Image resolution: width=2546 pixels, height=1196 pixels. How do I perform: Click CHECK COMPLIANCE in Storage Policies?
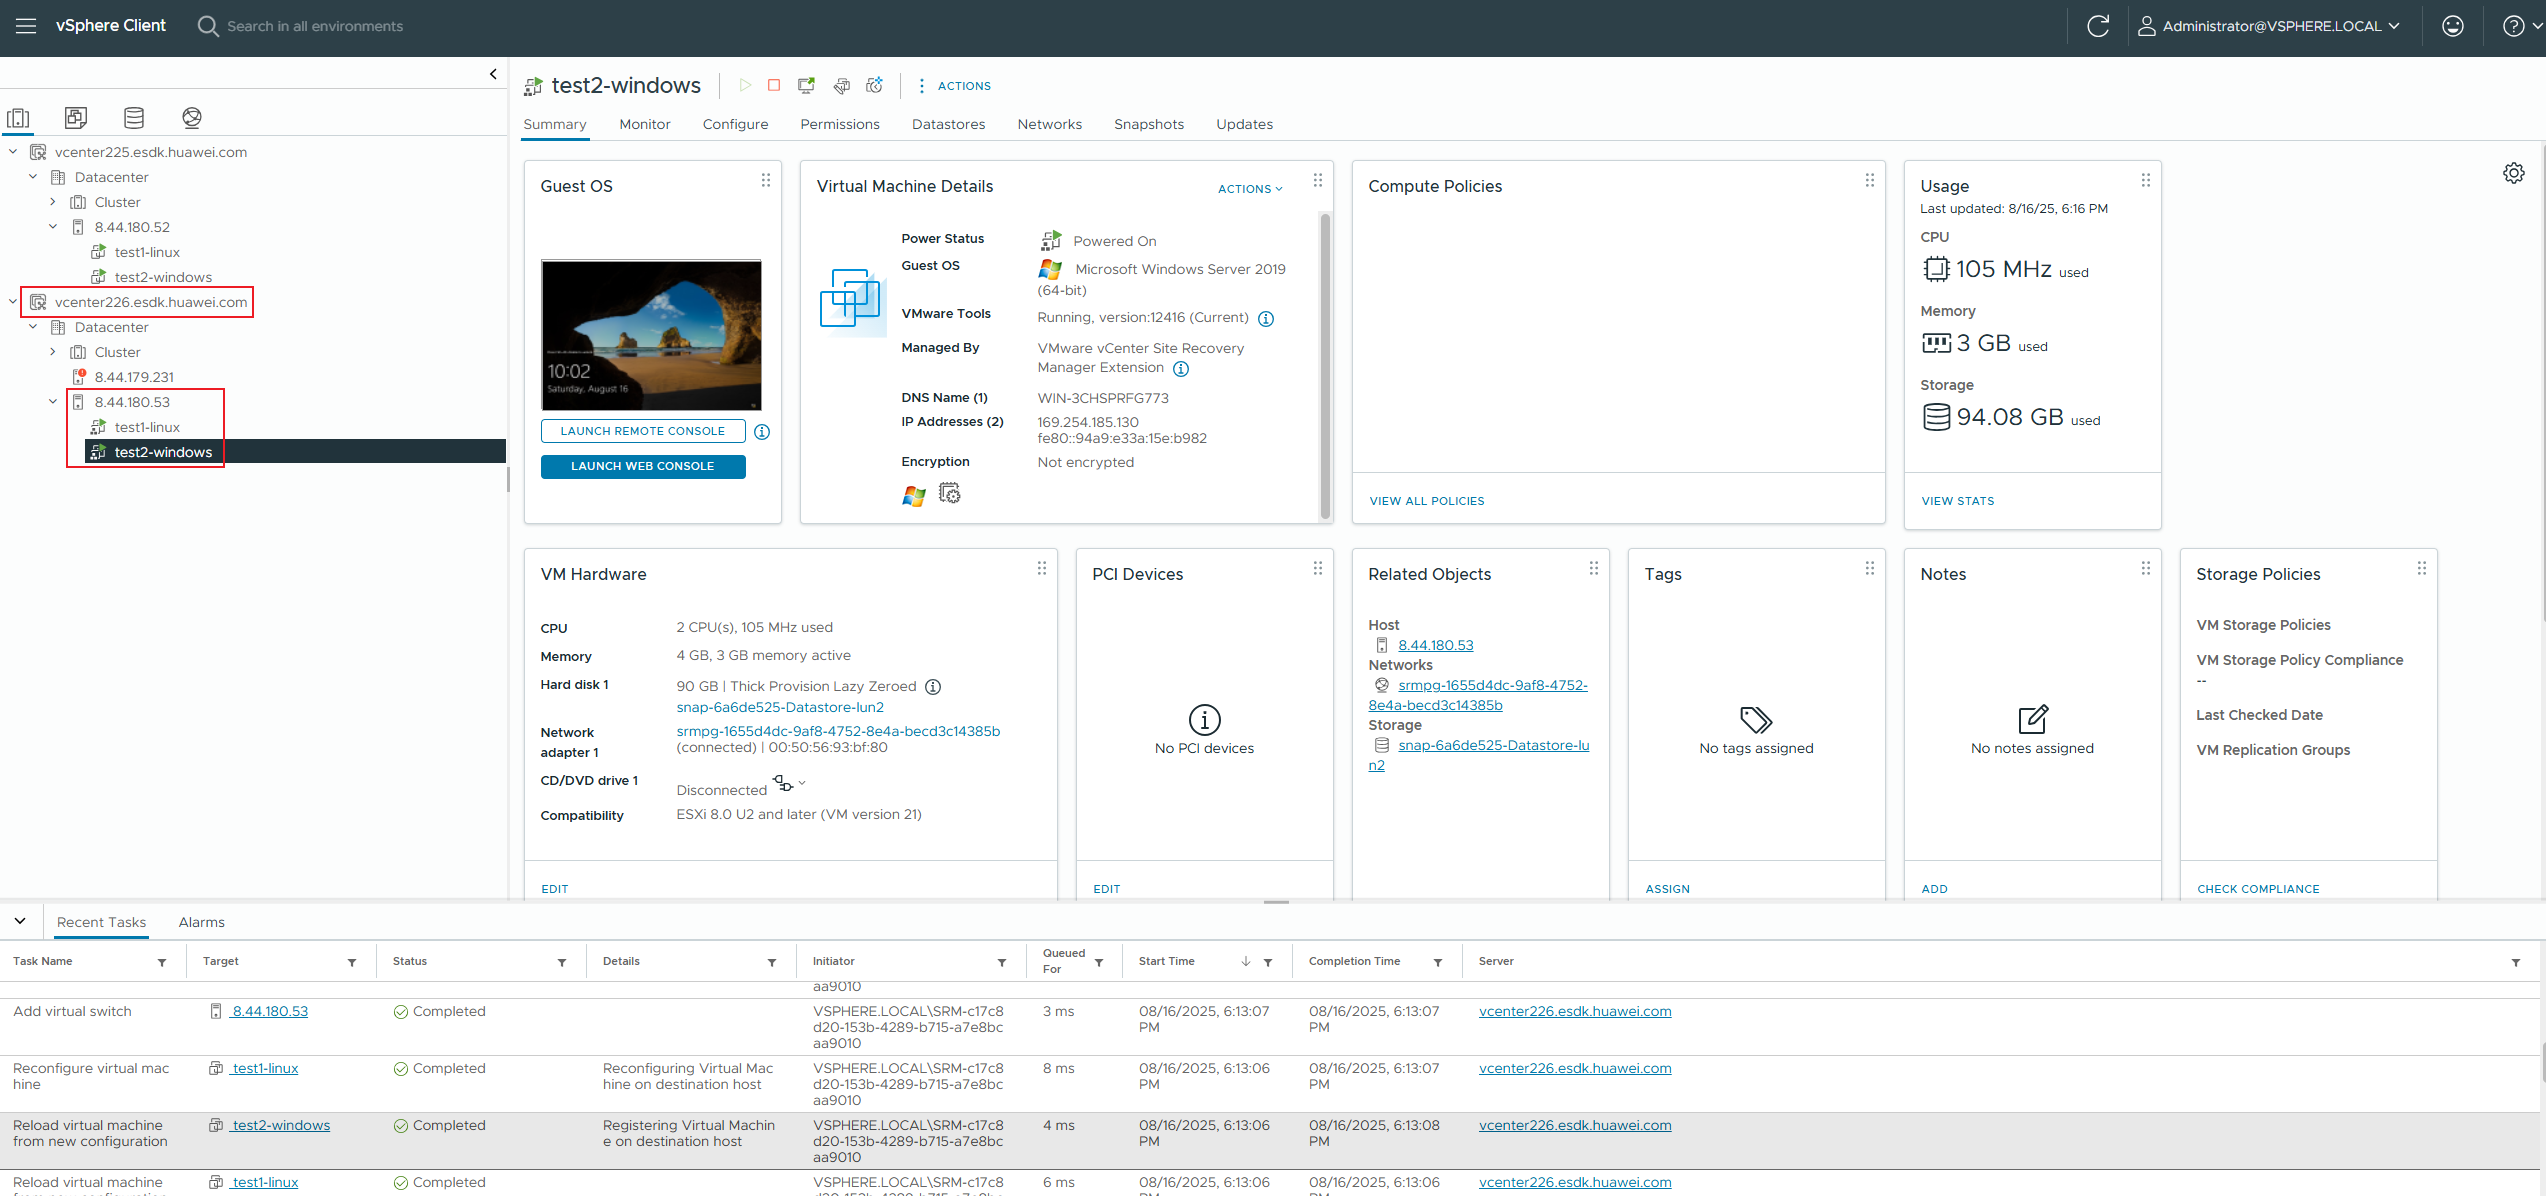tap(2258, 889)
